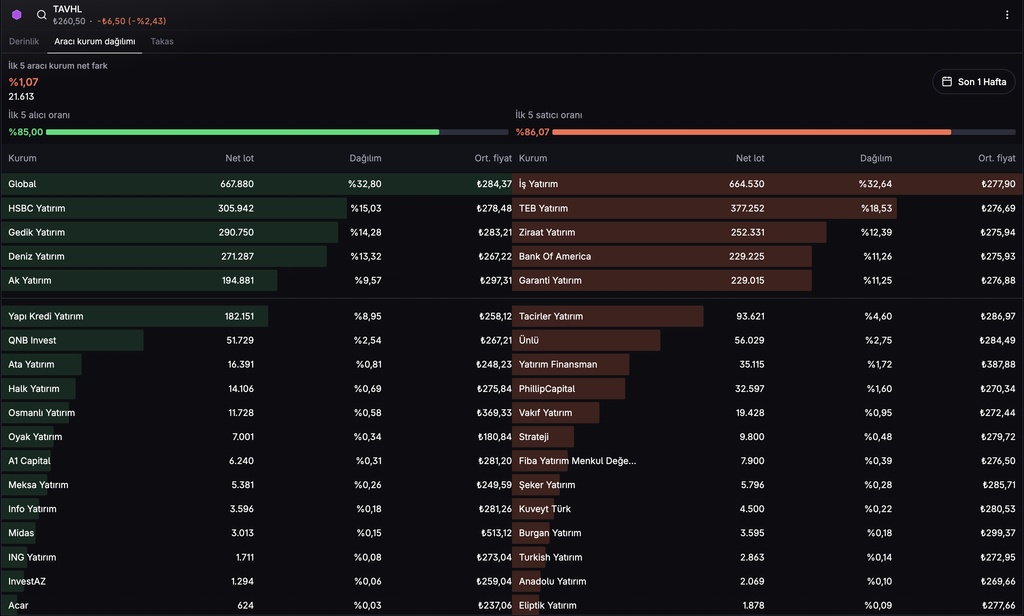Select Kuveyt Türk seller row
The image size is (1024, 616).
pyautogui.click(x=767, y=509)
